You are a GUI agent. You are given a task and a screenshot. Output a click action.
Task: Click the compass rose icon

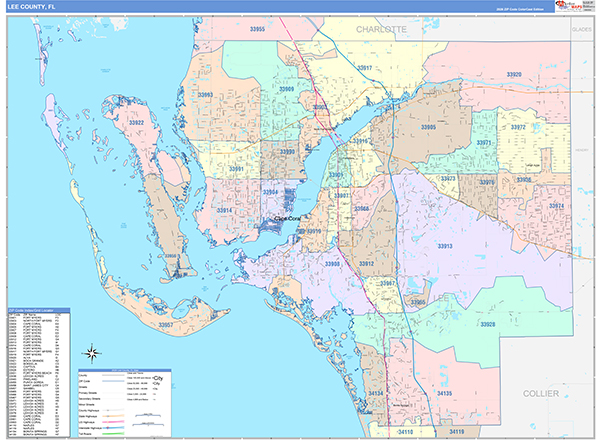click(91, 353)
